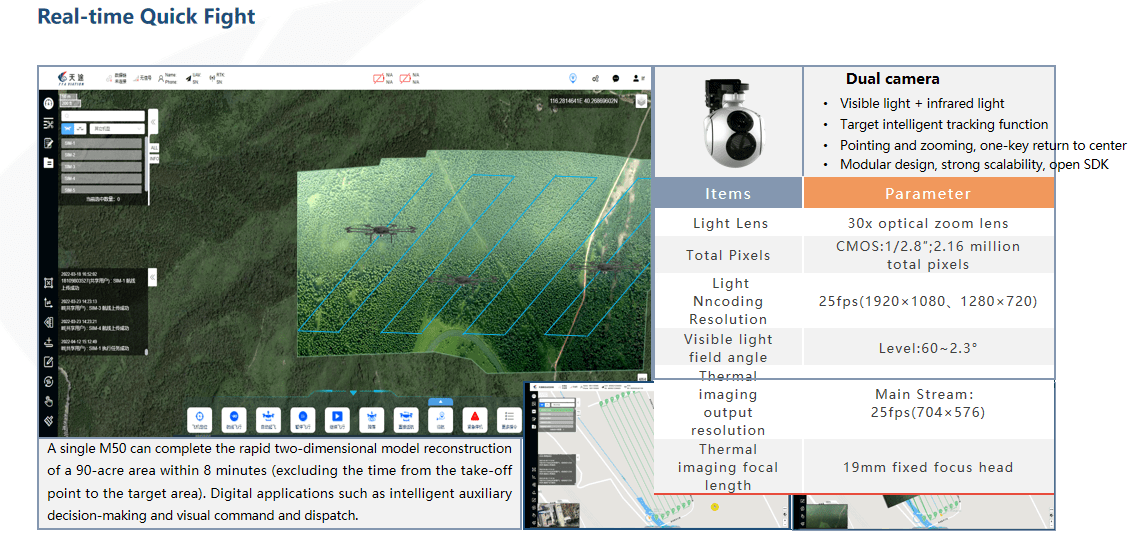The image size is (1132, 554).
Task: Click the route planning icon in sidebar
Action: click(x=48, y=124)
